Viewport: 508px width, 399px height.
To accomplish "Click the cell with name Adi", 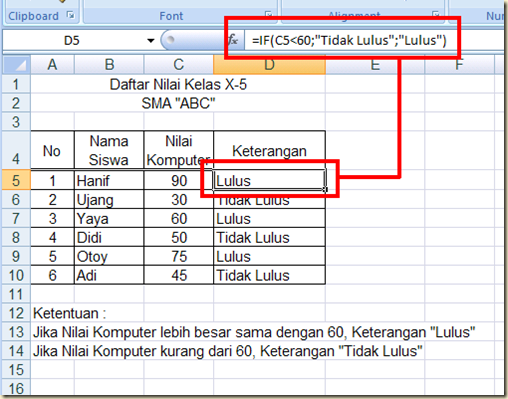I will pos(109,275).
